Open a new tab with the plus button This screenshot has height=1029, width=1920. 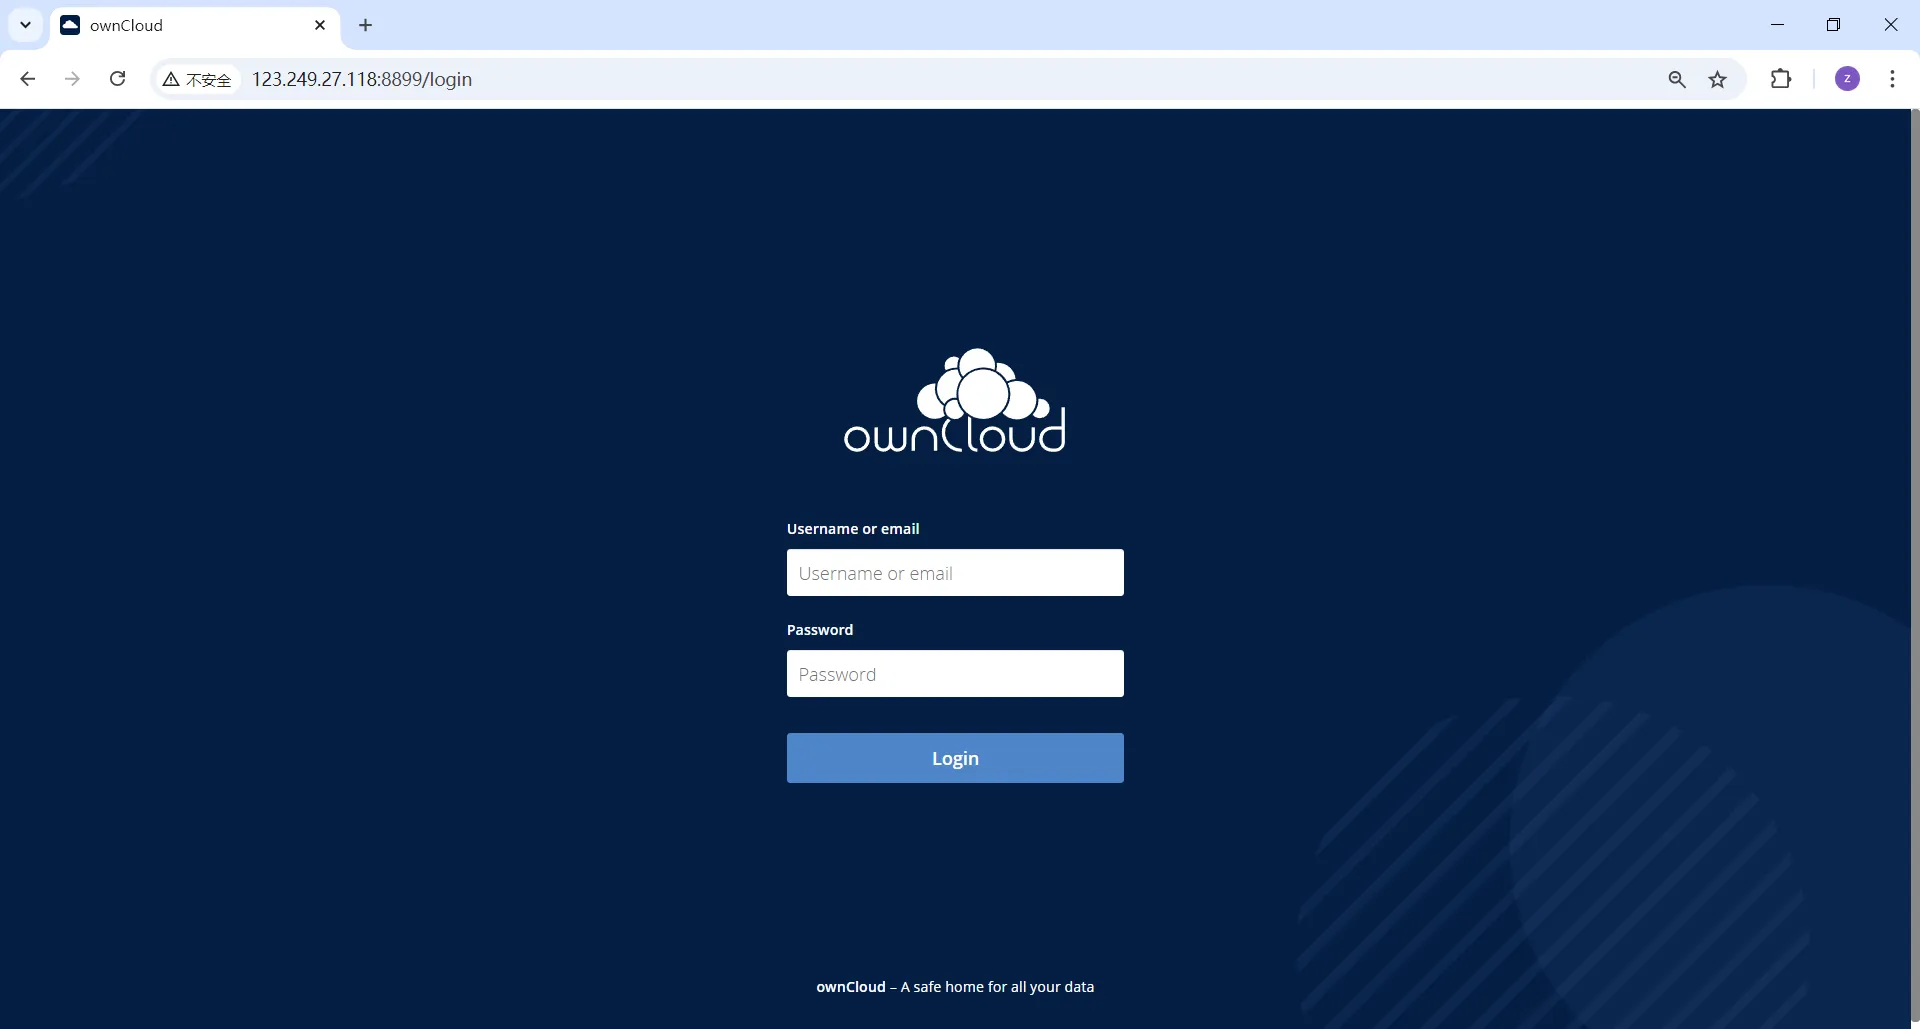pyautogui.click(x=366, y=25)
